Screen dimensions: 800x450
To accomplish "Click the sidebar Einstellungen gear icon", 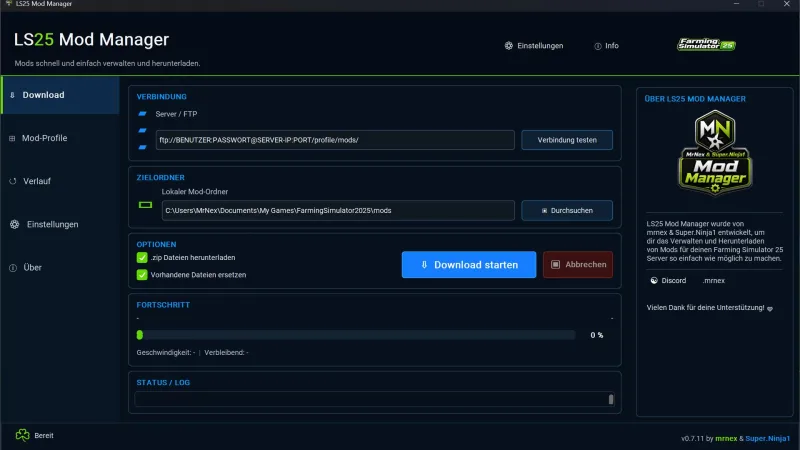I will coord(14,224).
